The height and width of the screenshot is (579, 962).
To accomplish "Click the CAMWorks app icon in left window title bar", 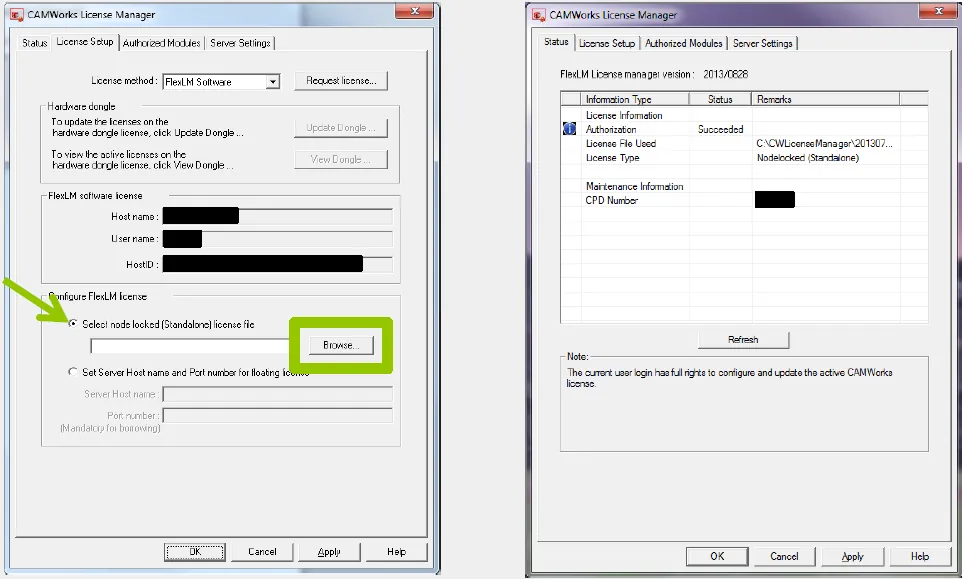I will pos(17,15).
